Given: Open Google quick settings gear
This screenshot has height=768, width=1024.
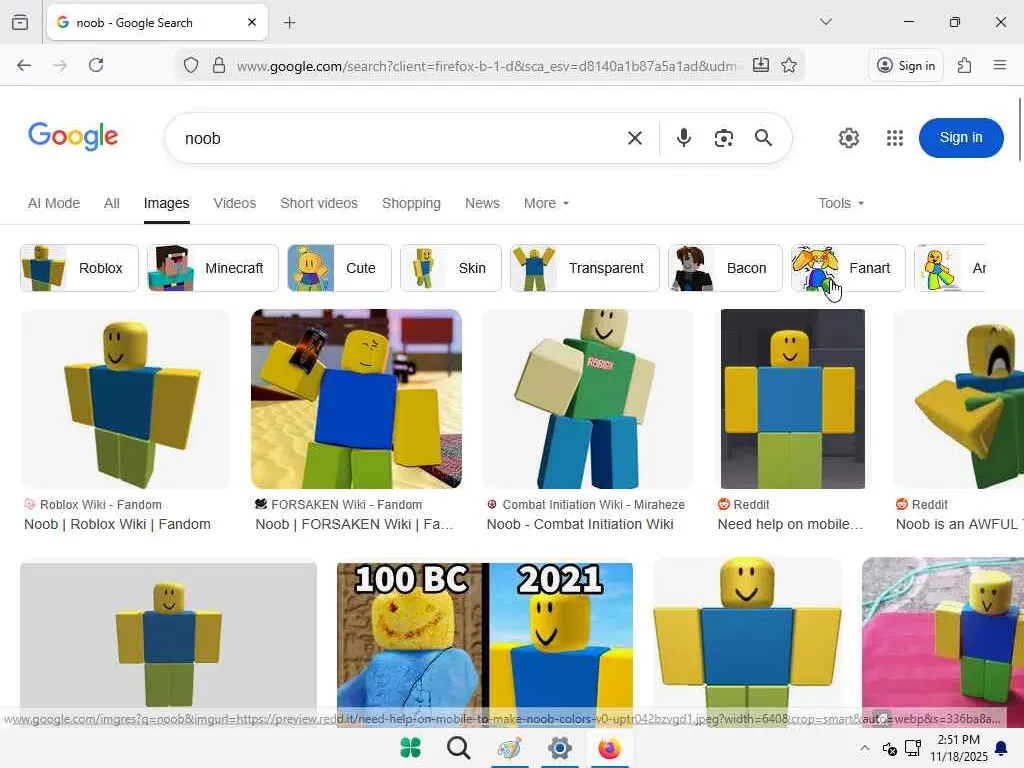Looking at the screenshot, I should (848, 138).
